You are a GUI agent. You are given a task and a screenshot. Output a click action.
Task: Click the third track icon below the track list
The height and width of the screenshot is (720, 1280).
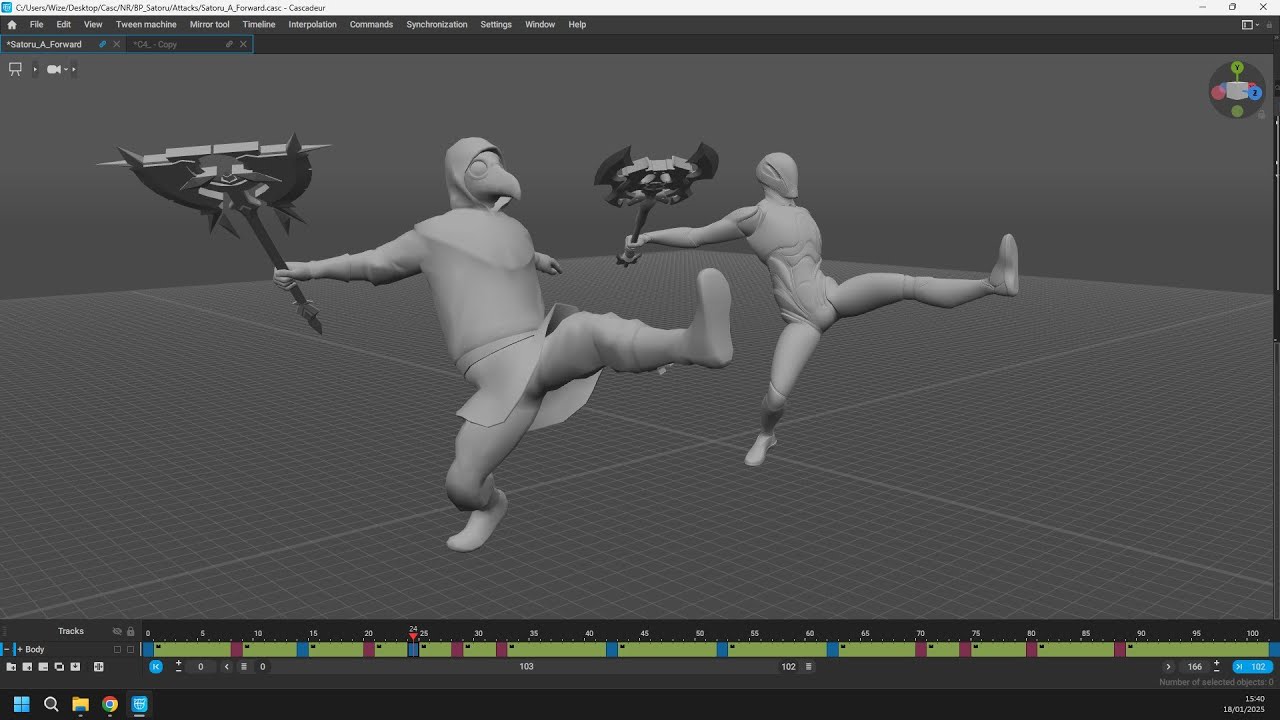(43, 667)
